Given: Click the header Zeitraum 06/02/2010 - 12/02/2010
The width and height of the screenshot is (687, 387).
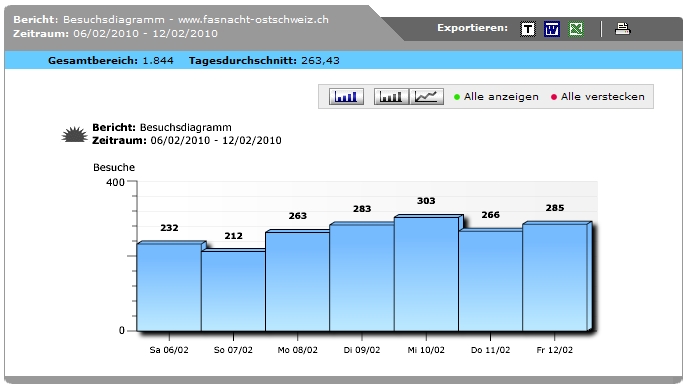Looking at the screenshot, I should point(115,34).
